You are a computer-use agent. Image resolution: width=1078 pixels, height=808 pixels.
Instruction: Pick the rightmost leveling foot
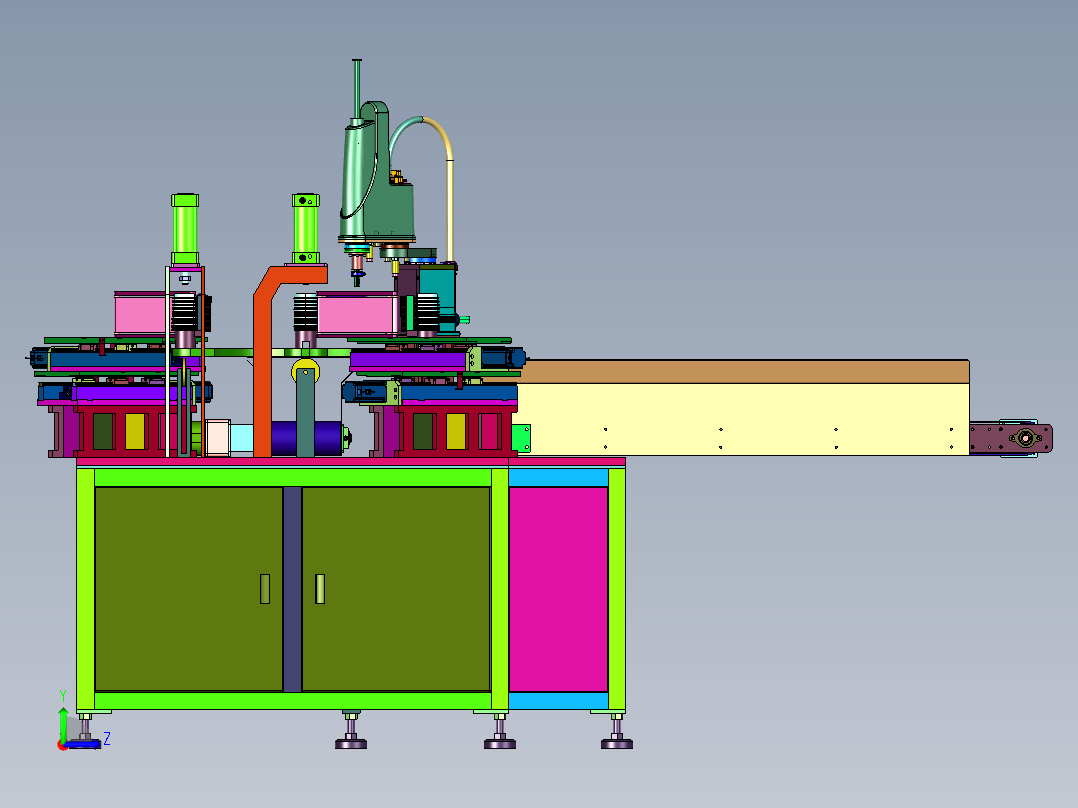coord(617,731)
